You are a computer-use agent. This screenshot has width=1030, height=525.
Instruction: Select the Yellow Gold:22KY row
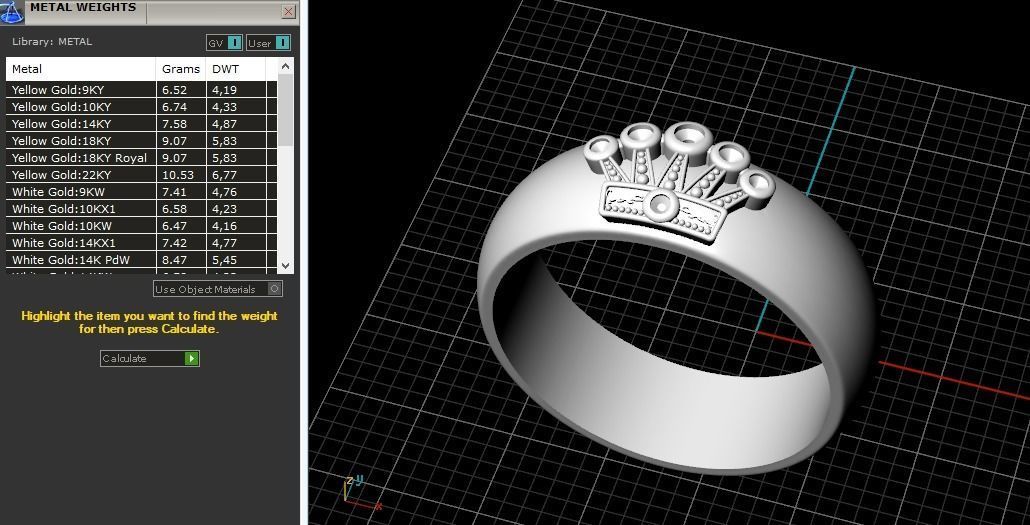pyautogui.click(x=141, y=175)
